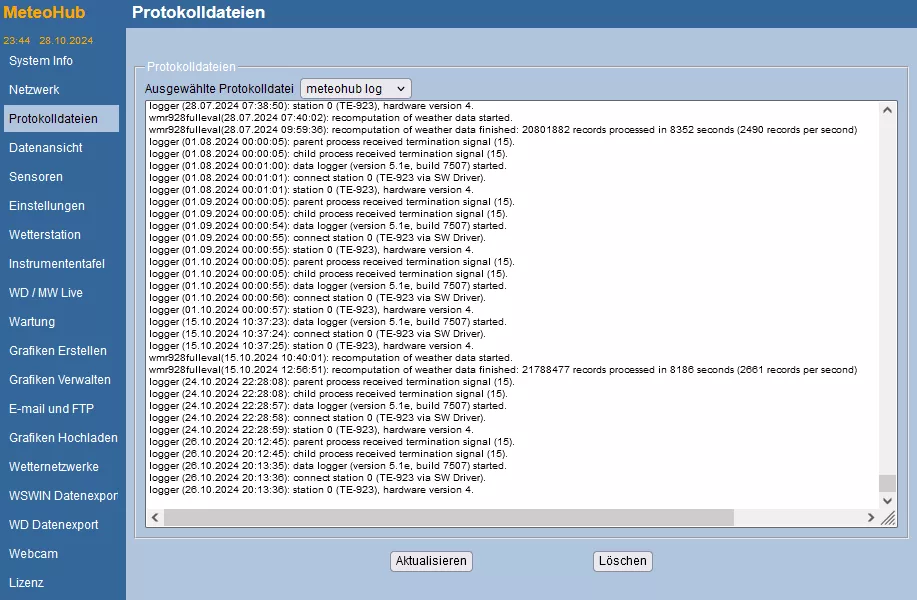Screen dimensions: 917x600
Task: Open E-mail und FTP settings
Action: 51,409
